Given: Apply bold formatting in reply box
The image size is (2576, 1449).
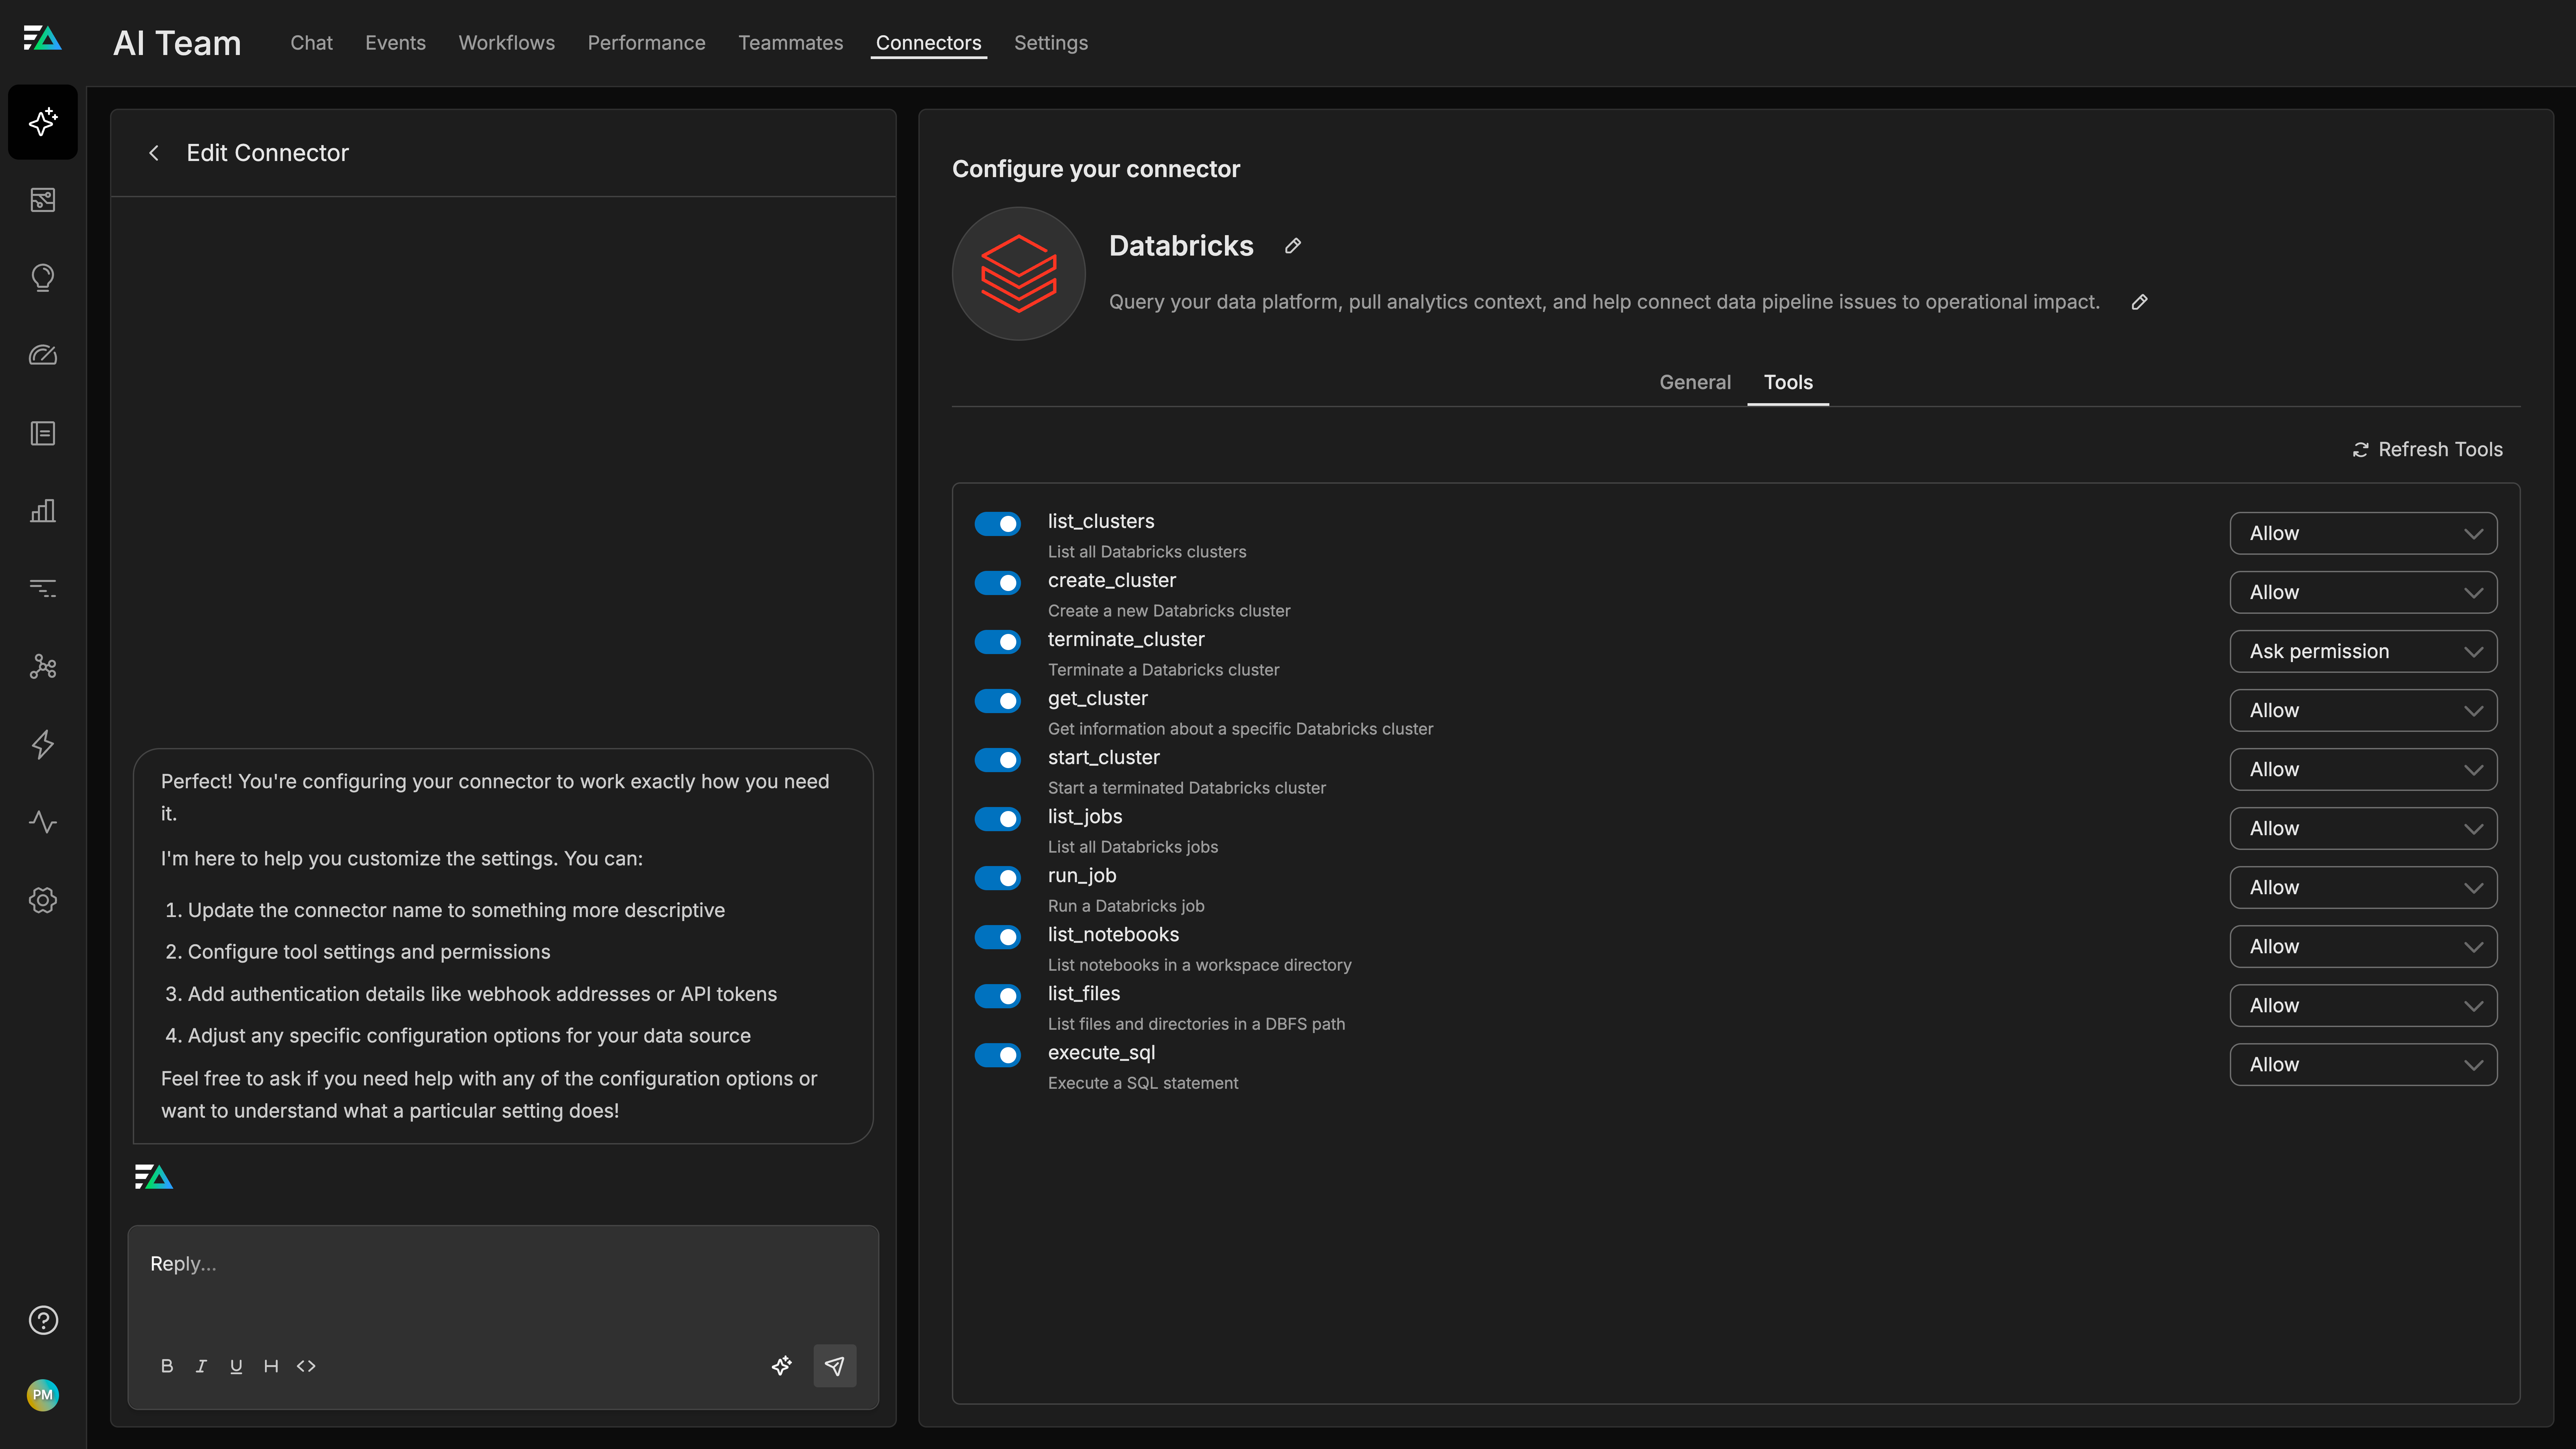Looking at the screenshot, I should click(x=167, y=1366).
